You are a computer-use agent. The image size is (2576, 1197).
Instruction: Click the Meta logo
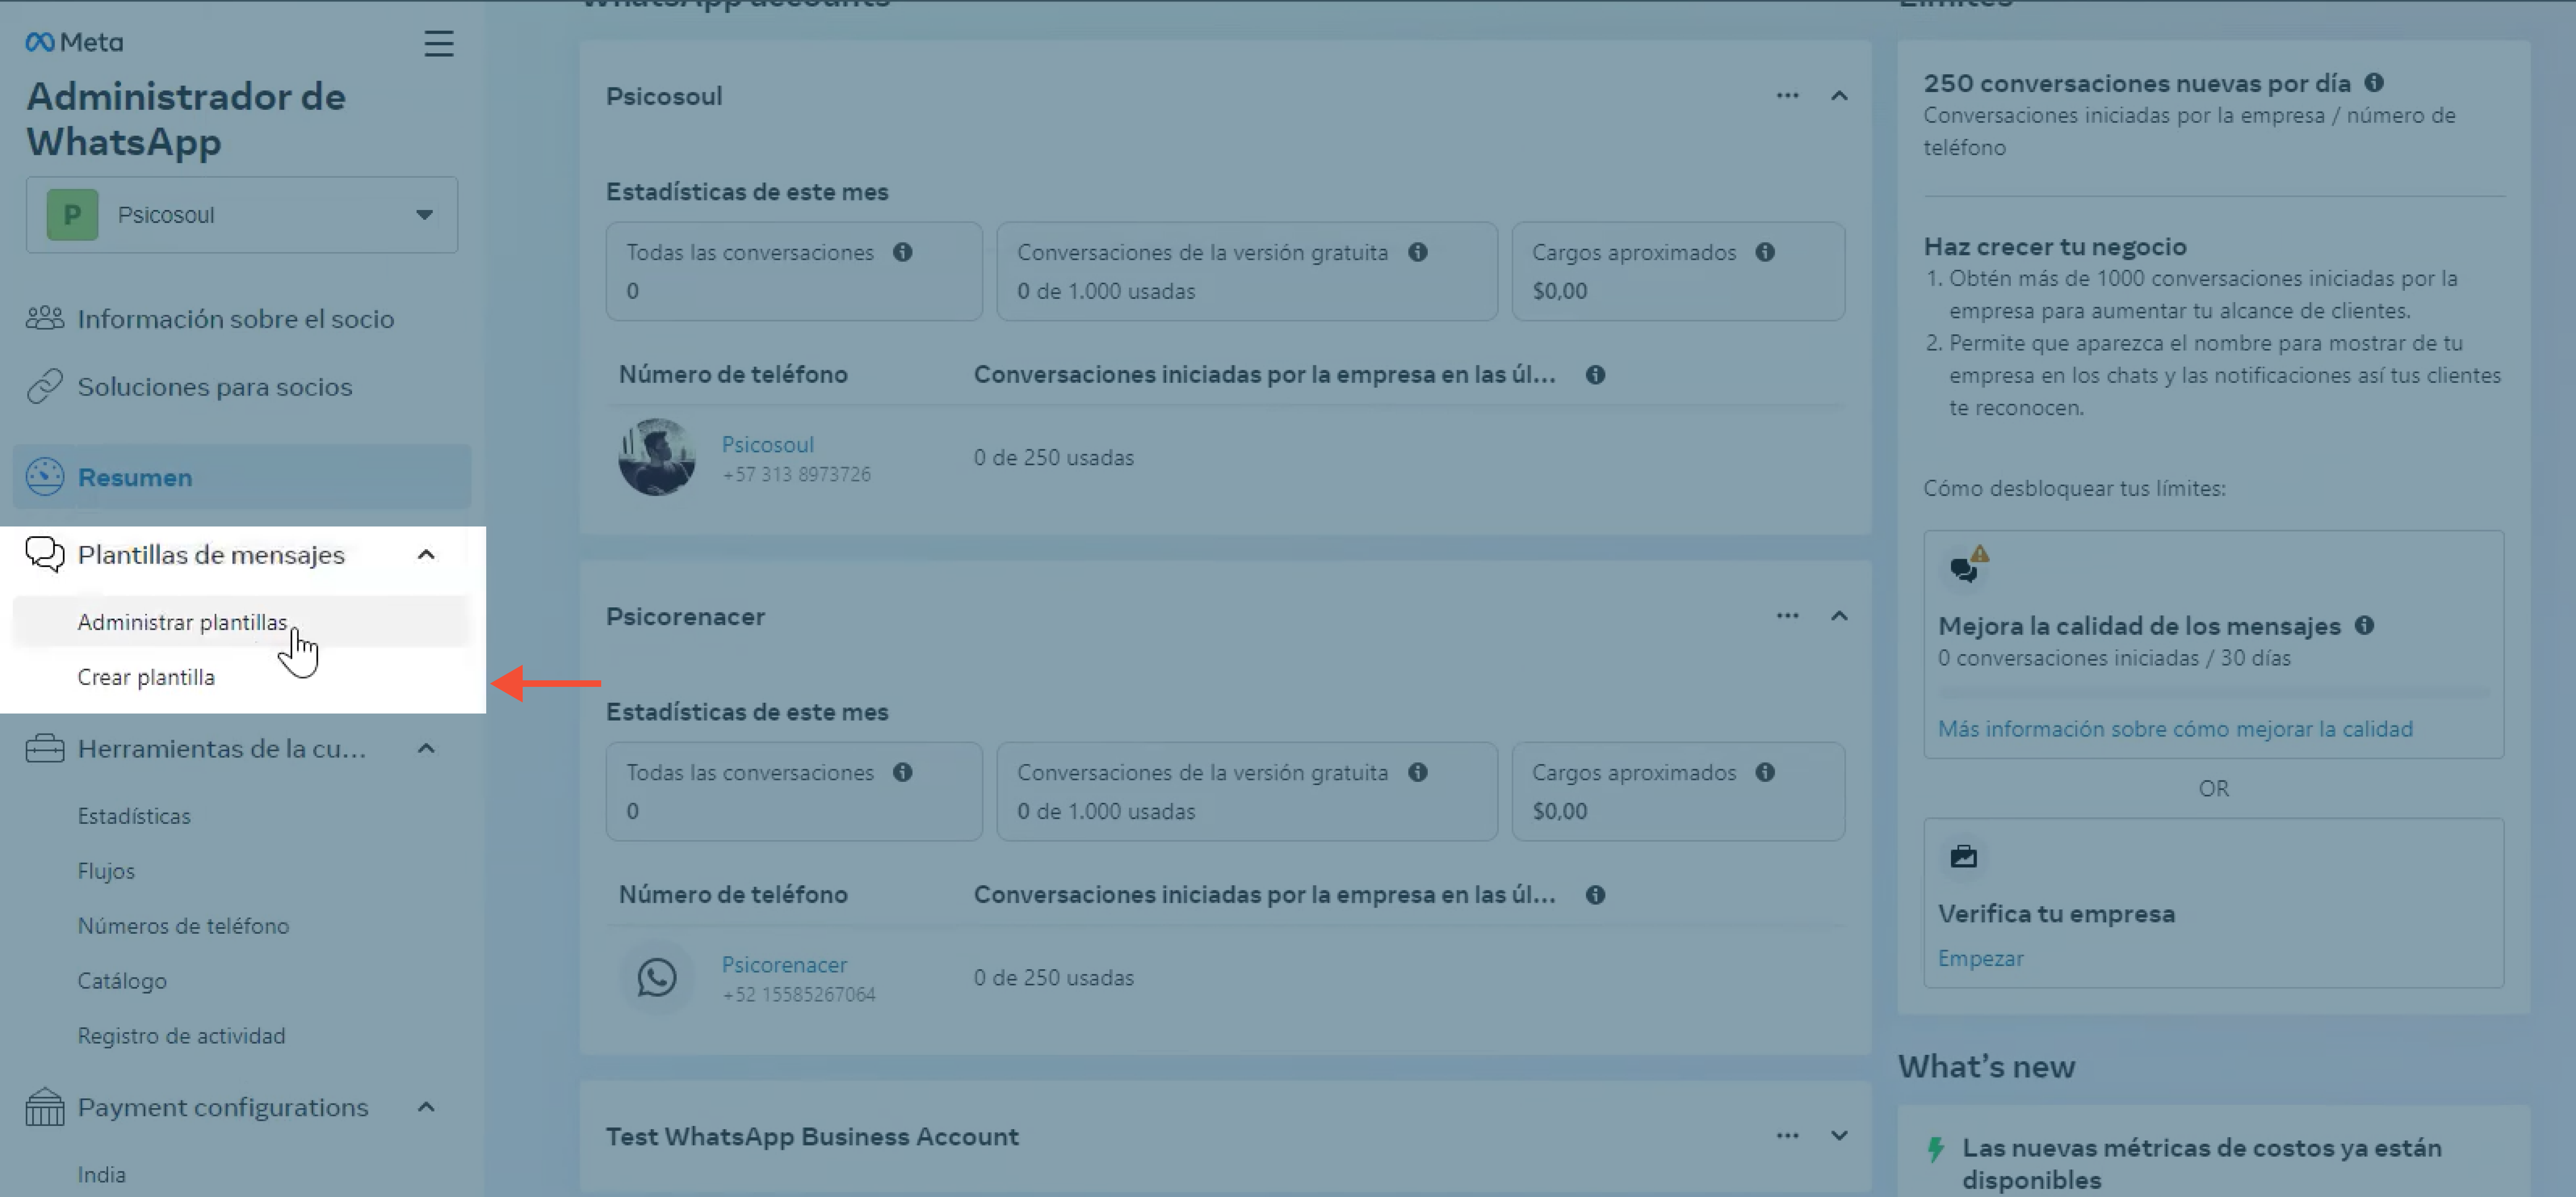pos(74,42)
